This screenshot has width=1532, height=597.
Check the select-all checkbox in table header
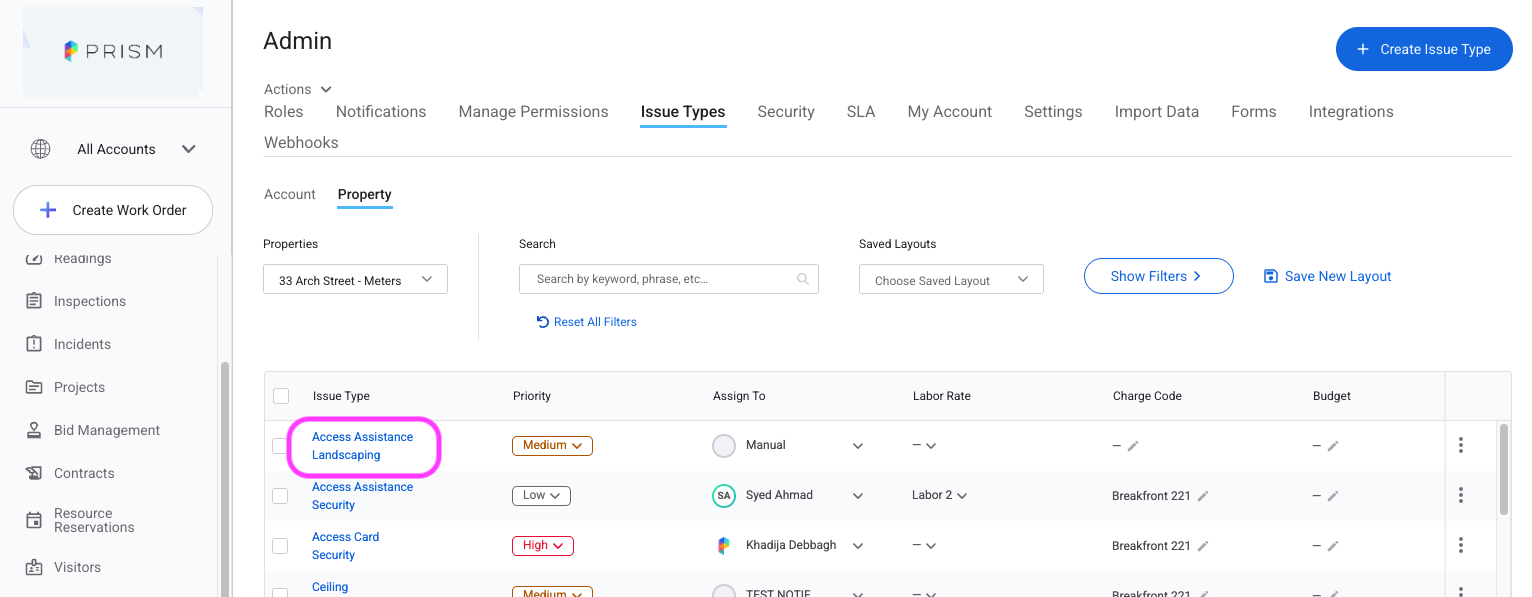pyautogui.click(x=281, y=395)
